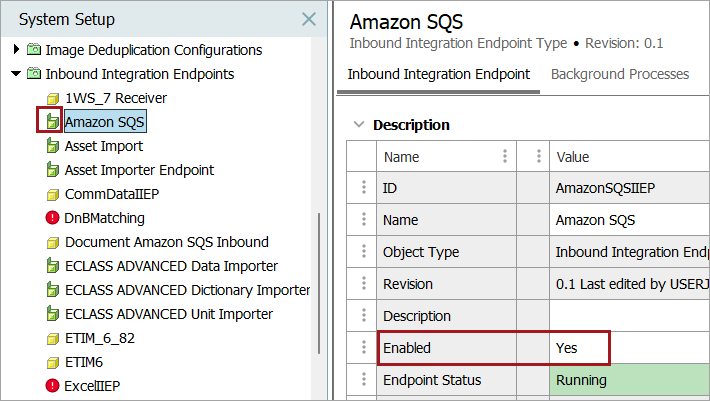Screen dimensions: 710x401
Task: Collapse the Description section
Action: point(358,125)
